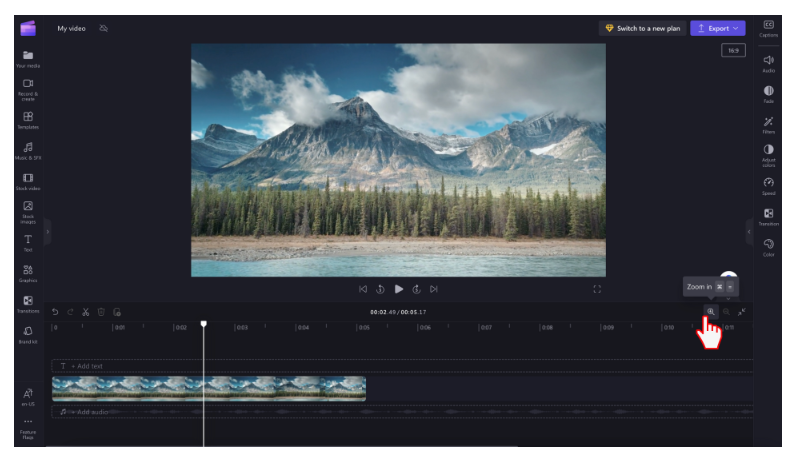Viewport: 802px width, 463px height.
Task: Click the Clipchamp logo home icon
Action: 28,28
